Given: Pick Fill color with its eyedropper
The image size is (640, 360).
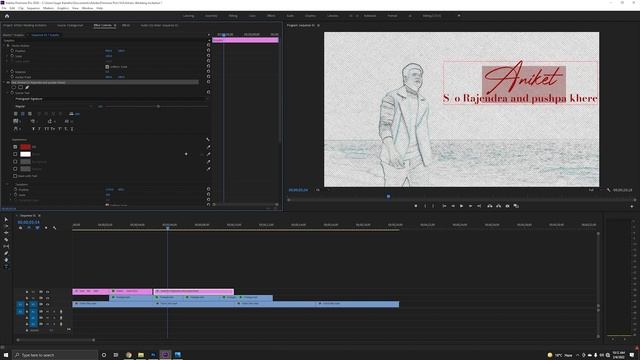Looking at the screenshot, I should [x=209, y=147].
